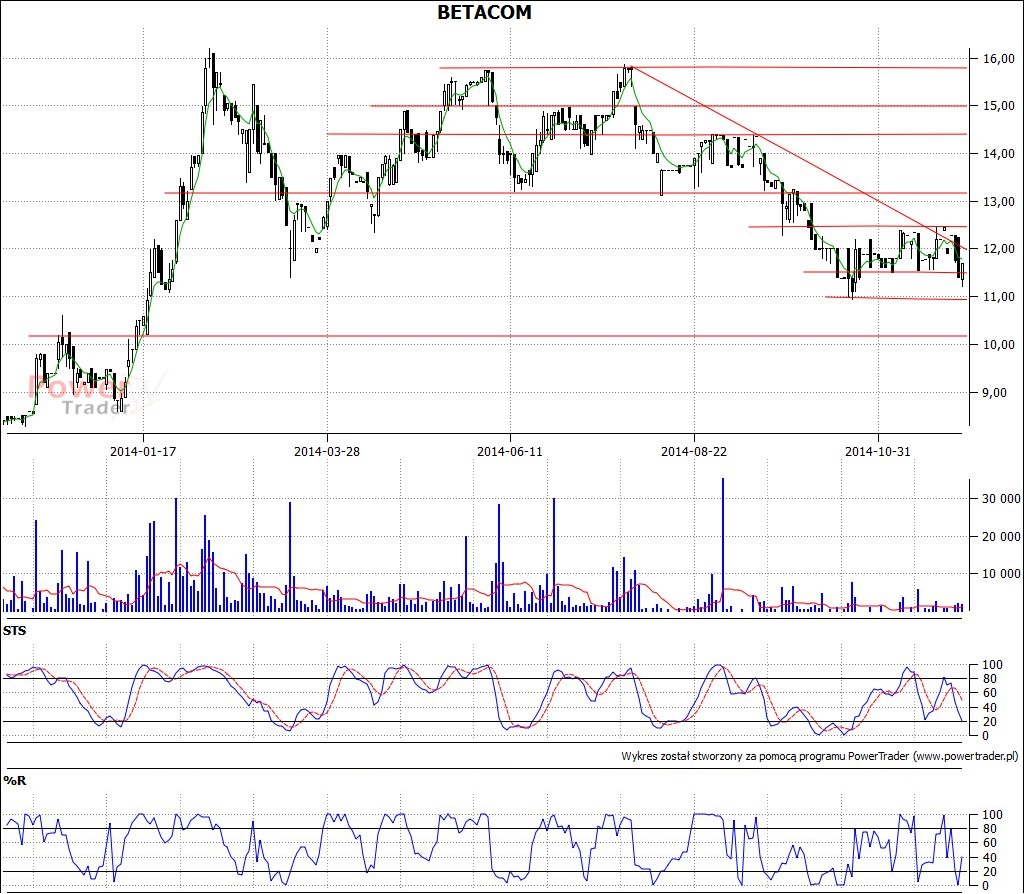The height and width of the screenshot is (894, 1024).
Task: Click the 15,00 price axis label
Action: pos(999,106)
